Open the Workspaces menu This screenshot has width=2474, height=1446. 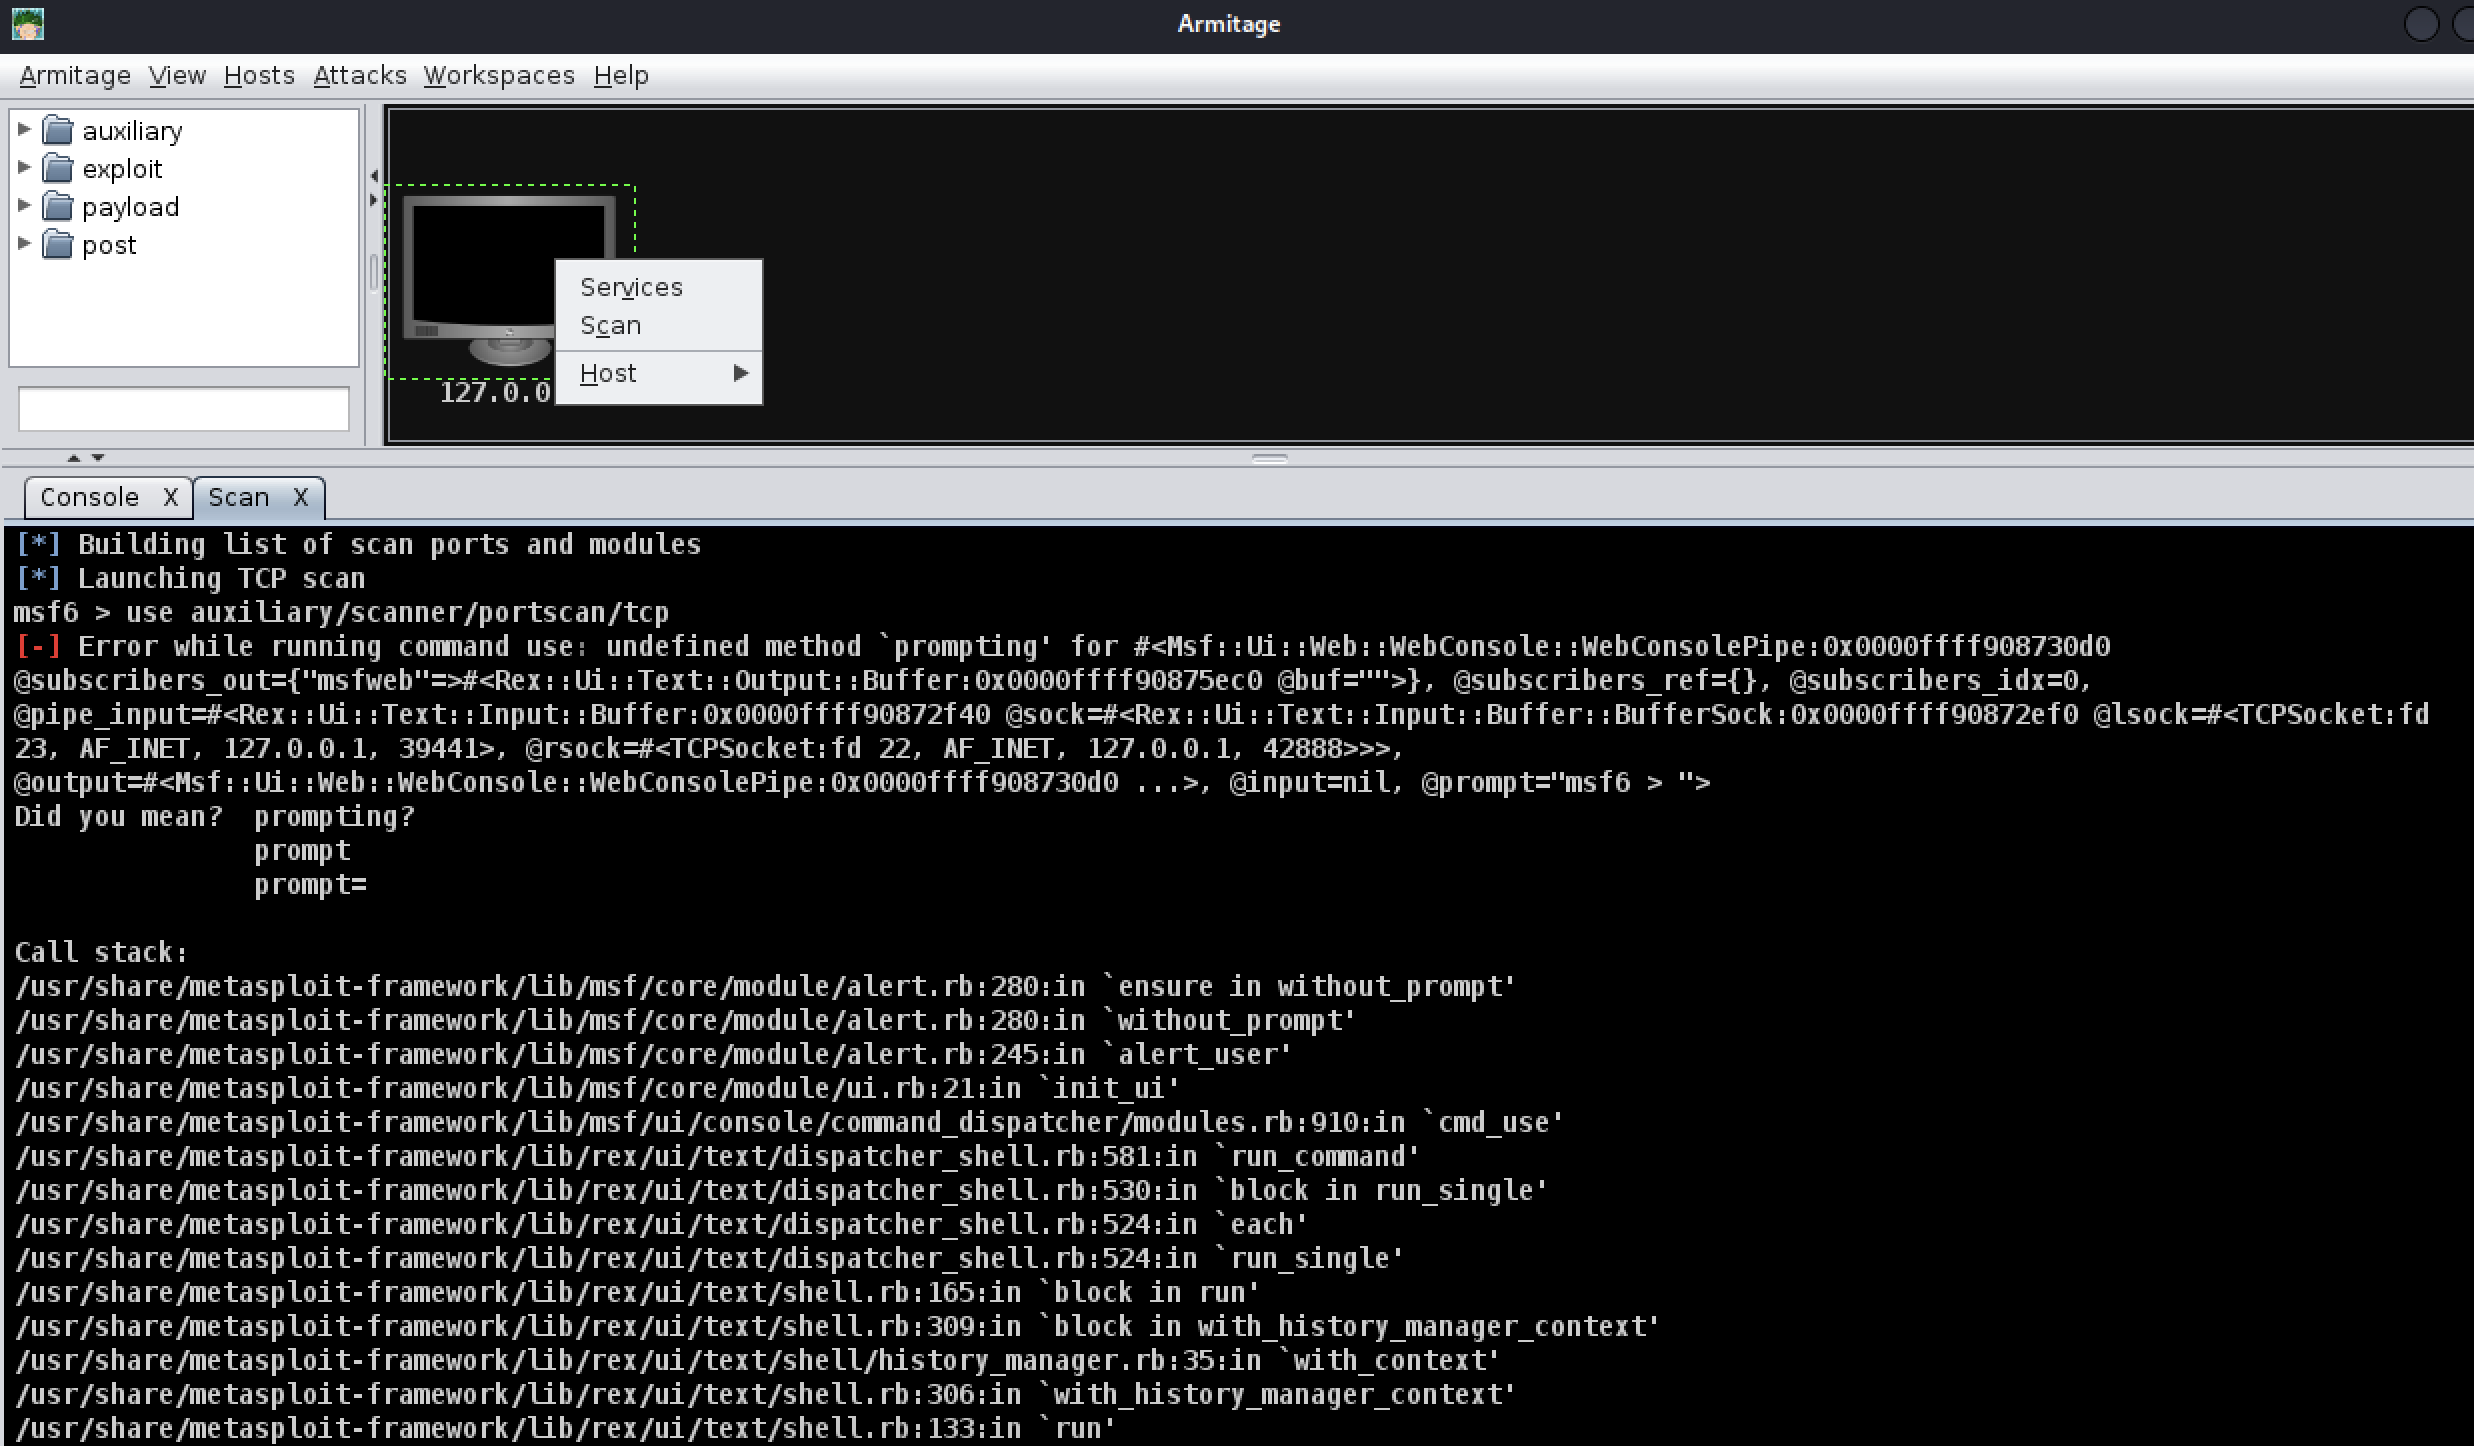click(x=498, y=76)
